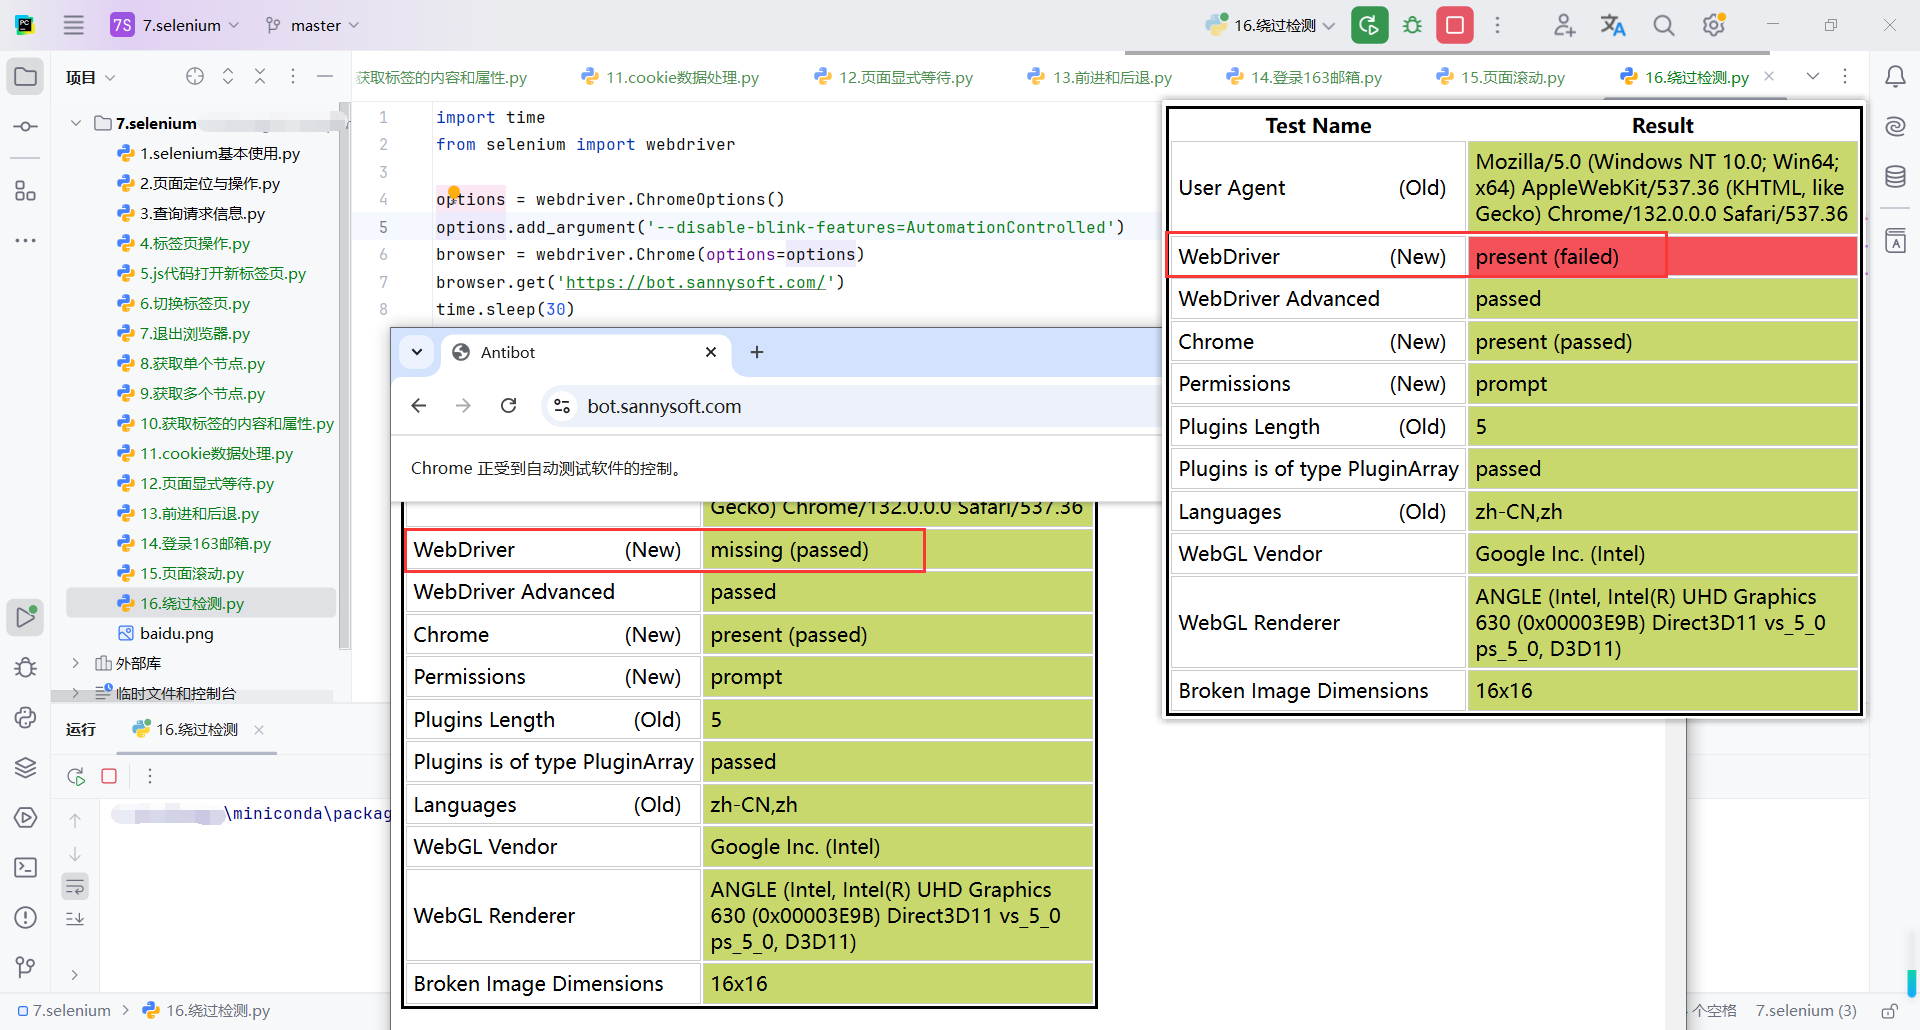Screen dimensions: 1920x1030
Task: Reload the bot.sannysoft.com page
Action: (x=509, y=406)
